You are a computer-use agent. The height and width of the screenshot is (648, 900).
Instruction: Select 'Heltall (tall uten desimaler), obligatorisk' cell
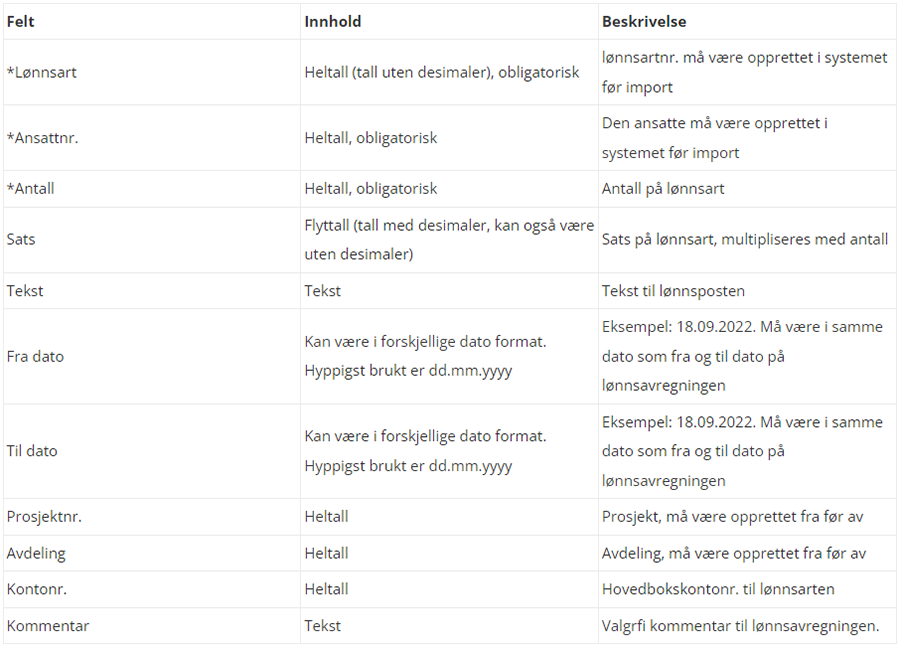tap(441, 72)
